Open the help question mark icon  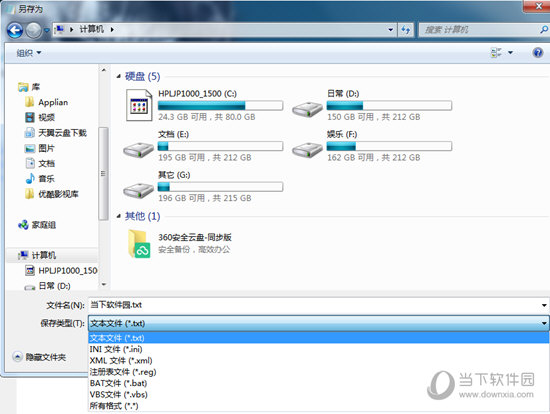point(537,53)
